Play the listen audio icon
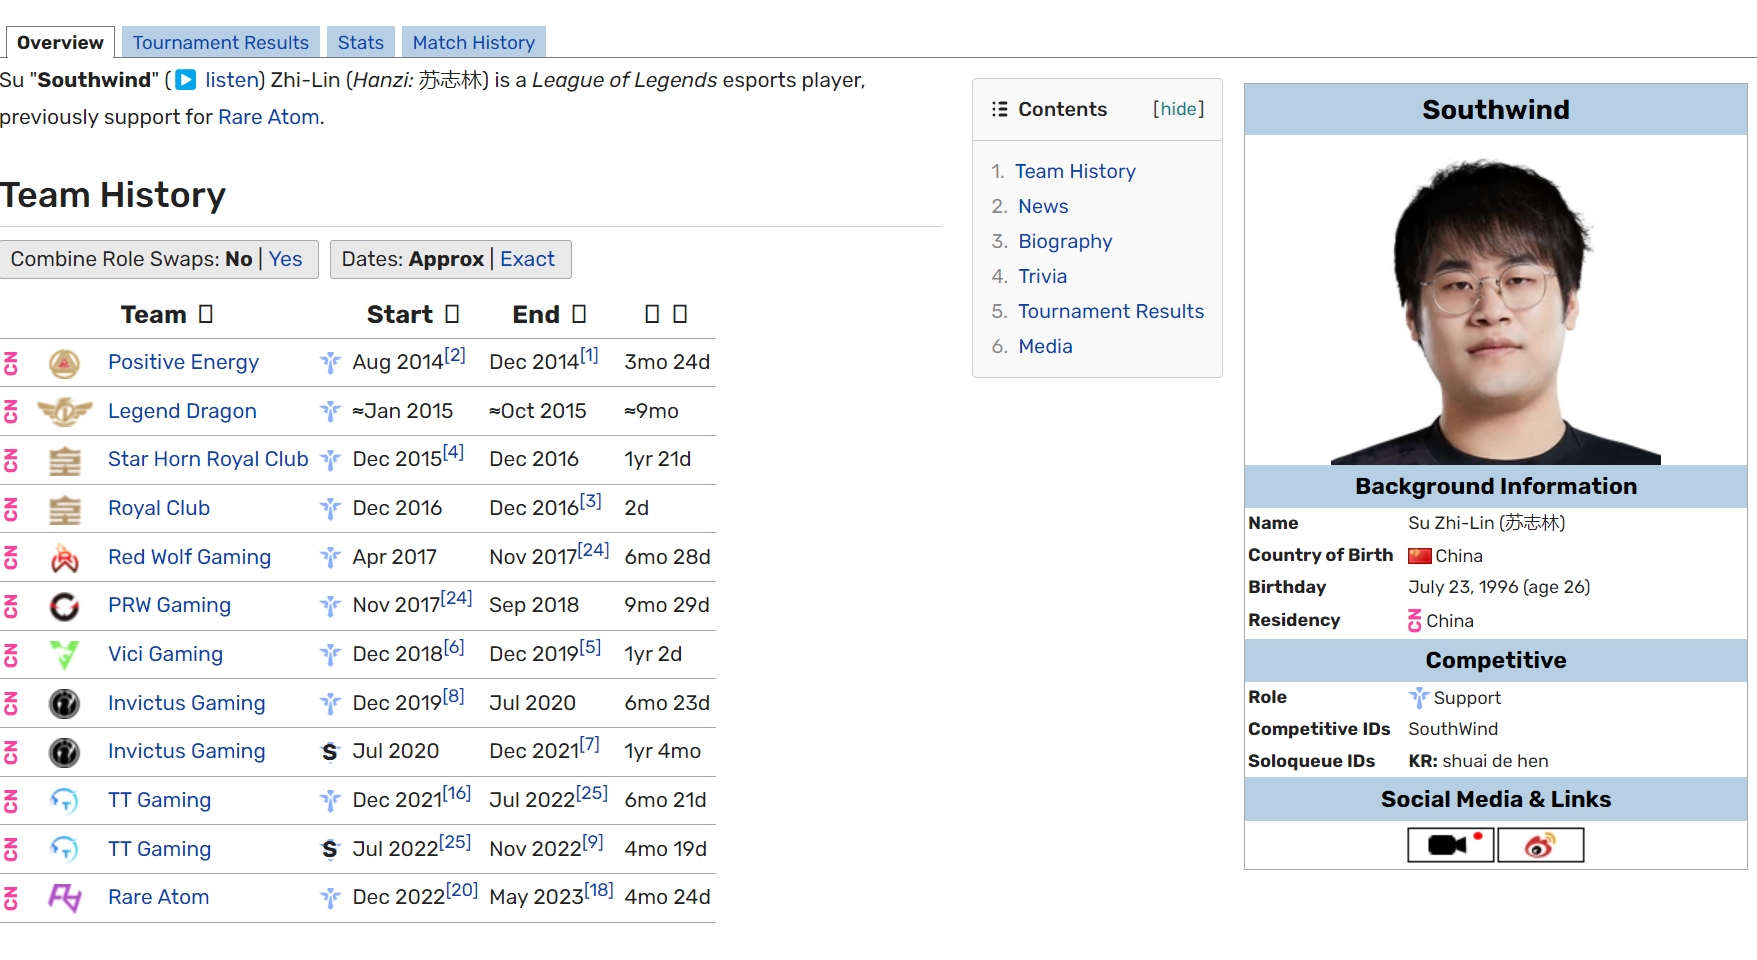The height and width of the screenshot is (960, 1757). click(186, 80)
